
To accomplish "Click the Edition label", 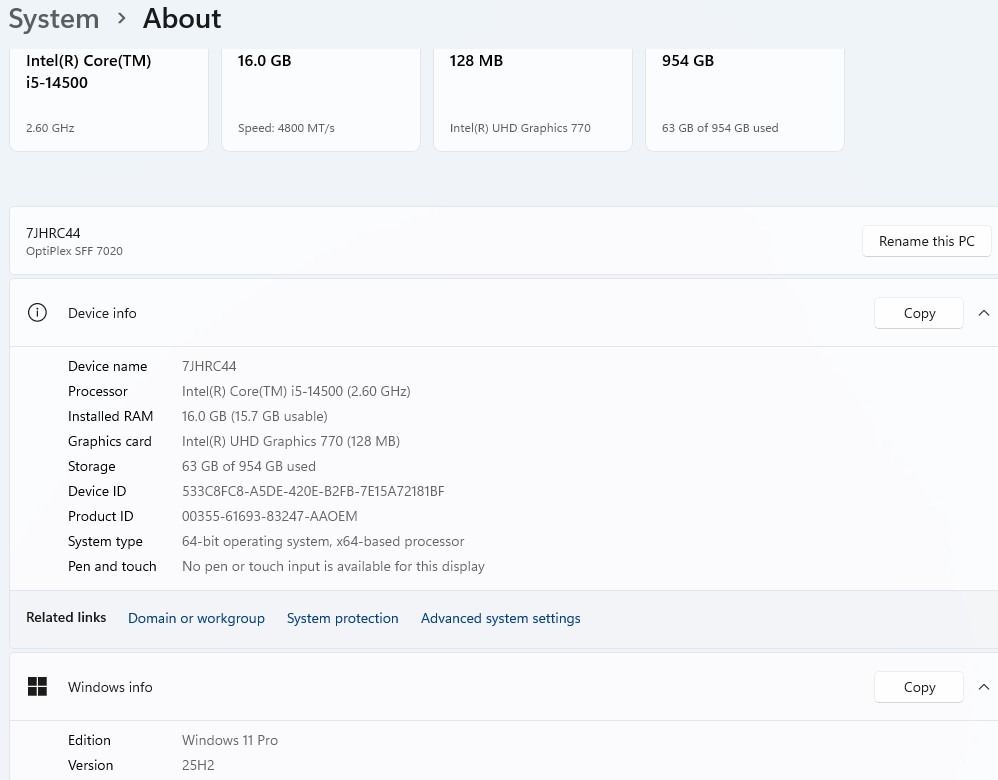I will [x=89, y=740].
